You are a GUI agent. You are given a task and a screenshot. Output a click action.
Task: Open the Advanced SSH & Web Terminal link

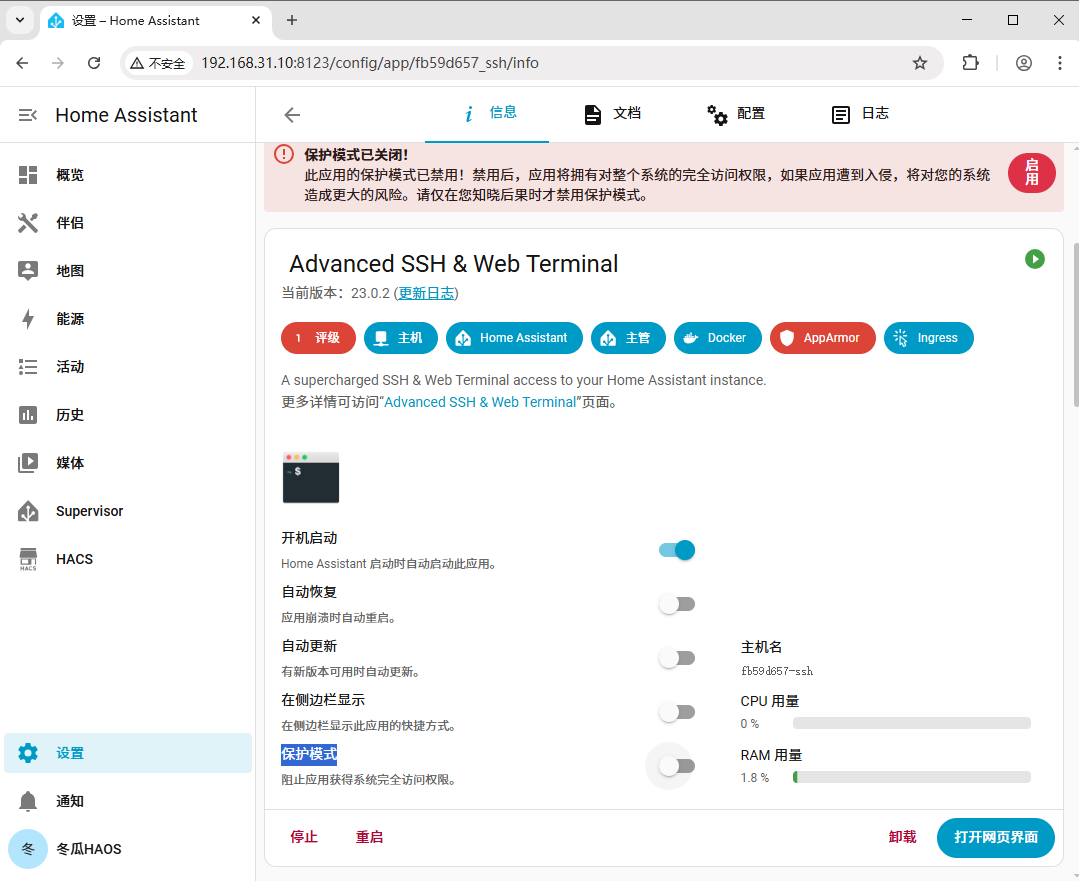[x=480, y=402]
